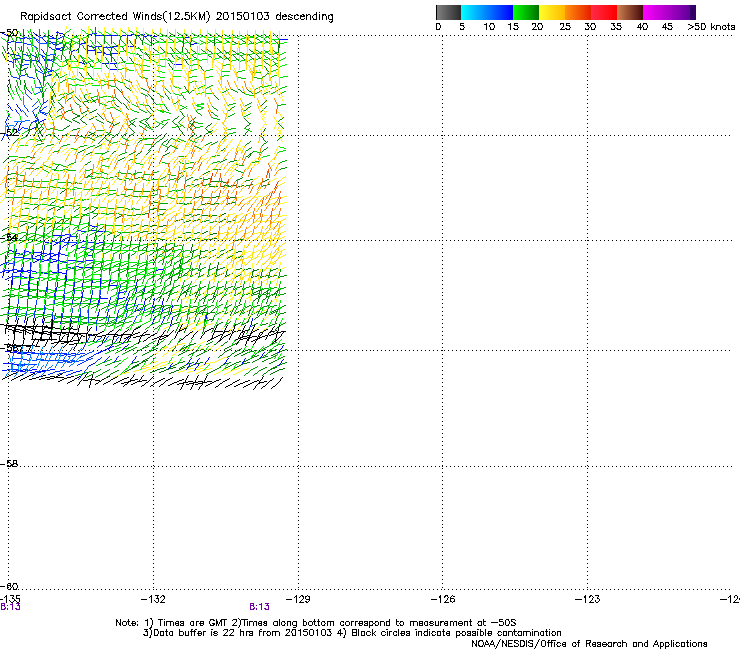Screen dimensions: 740x650
Task: Click the '10' legend scale label
Action: [x=489, y=27]
